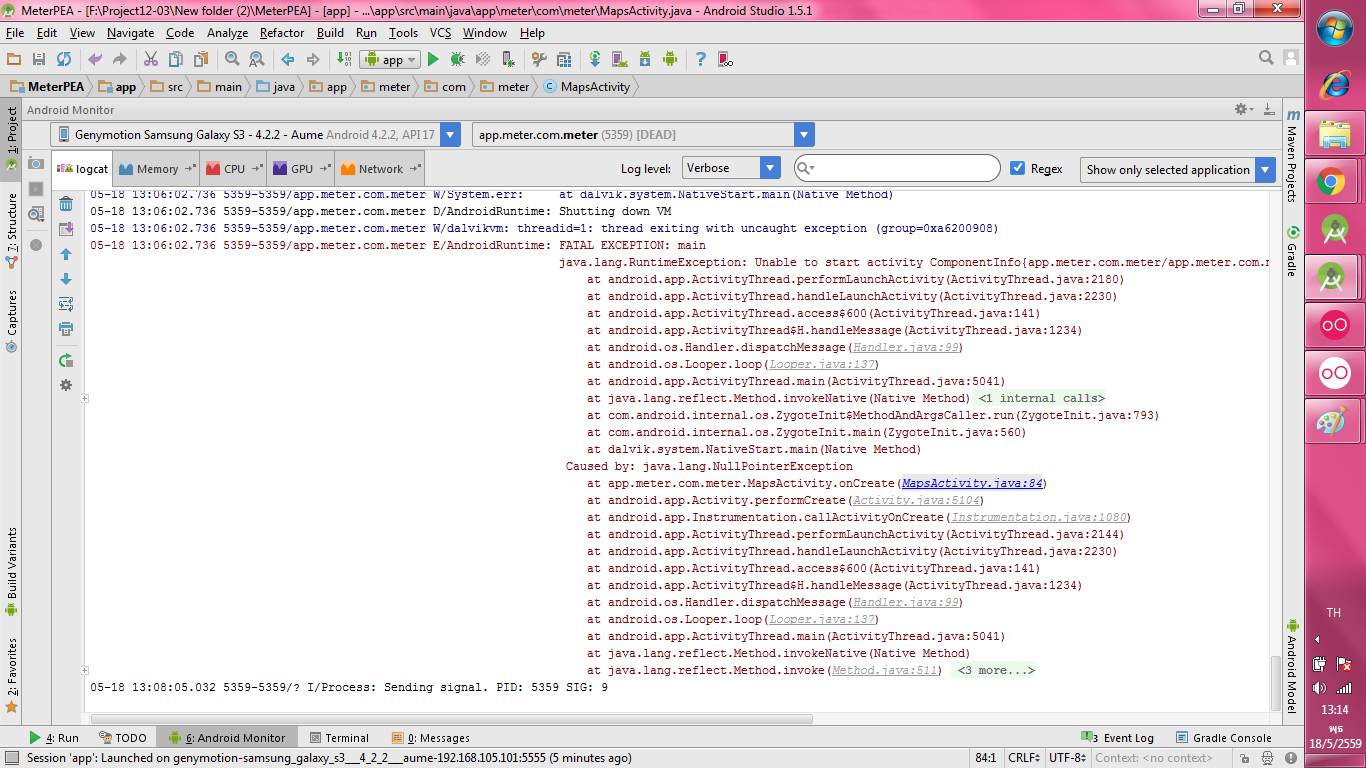
Task: Open logcat settings gear icon
Action: coord(66,385)
